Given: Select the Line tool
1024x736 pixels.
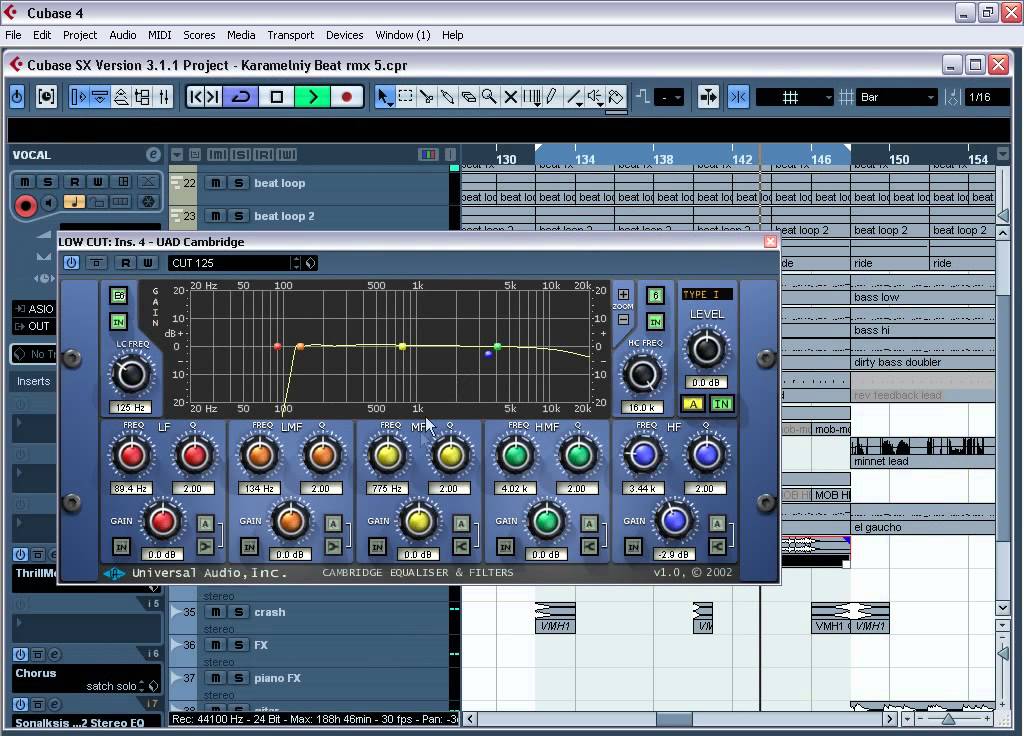Looking at the screenshot, I should (574, 97).
